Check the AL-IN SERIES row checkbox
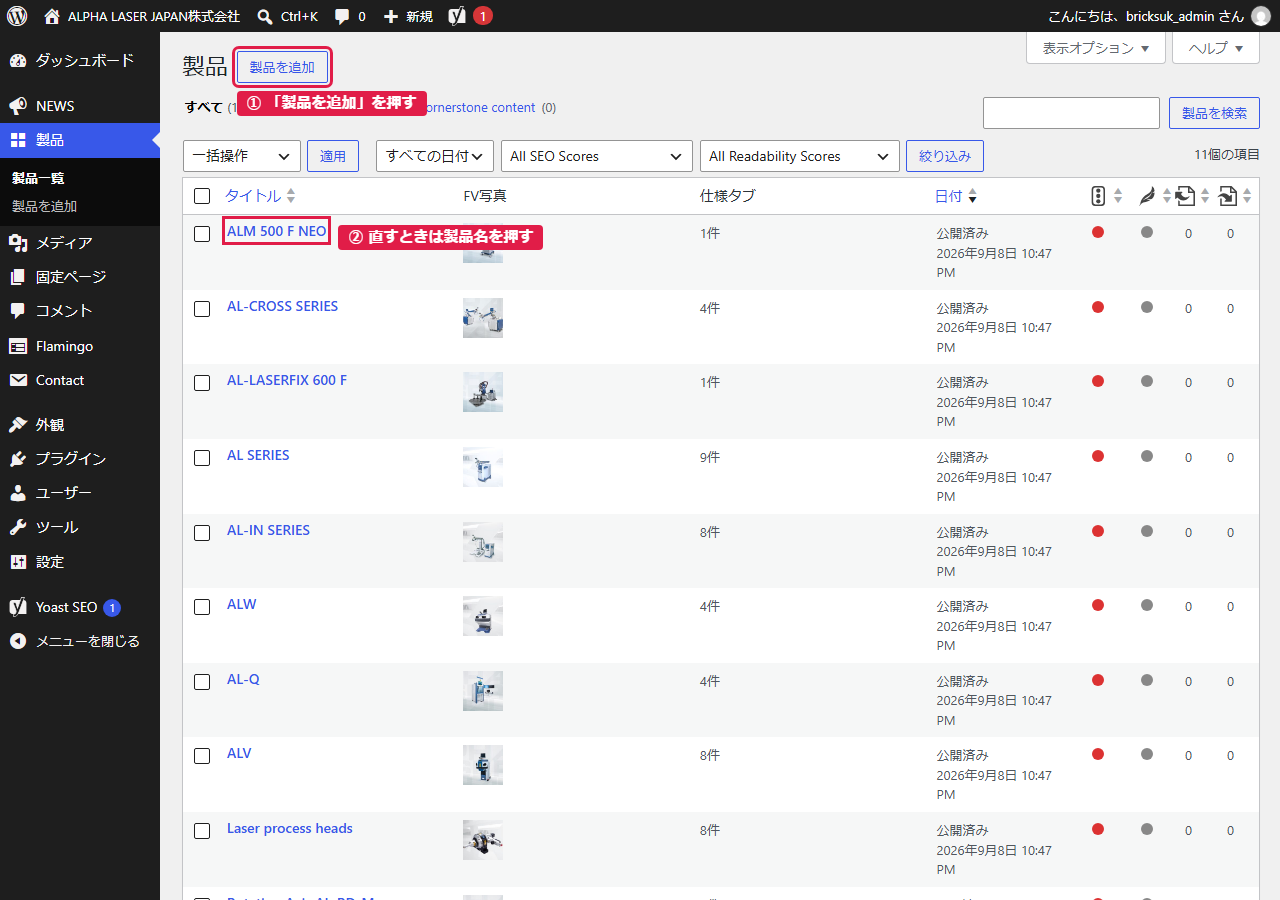 pos(202,533)
